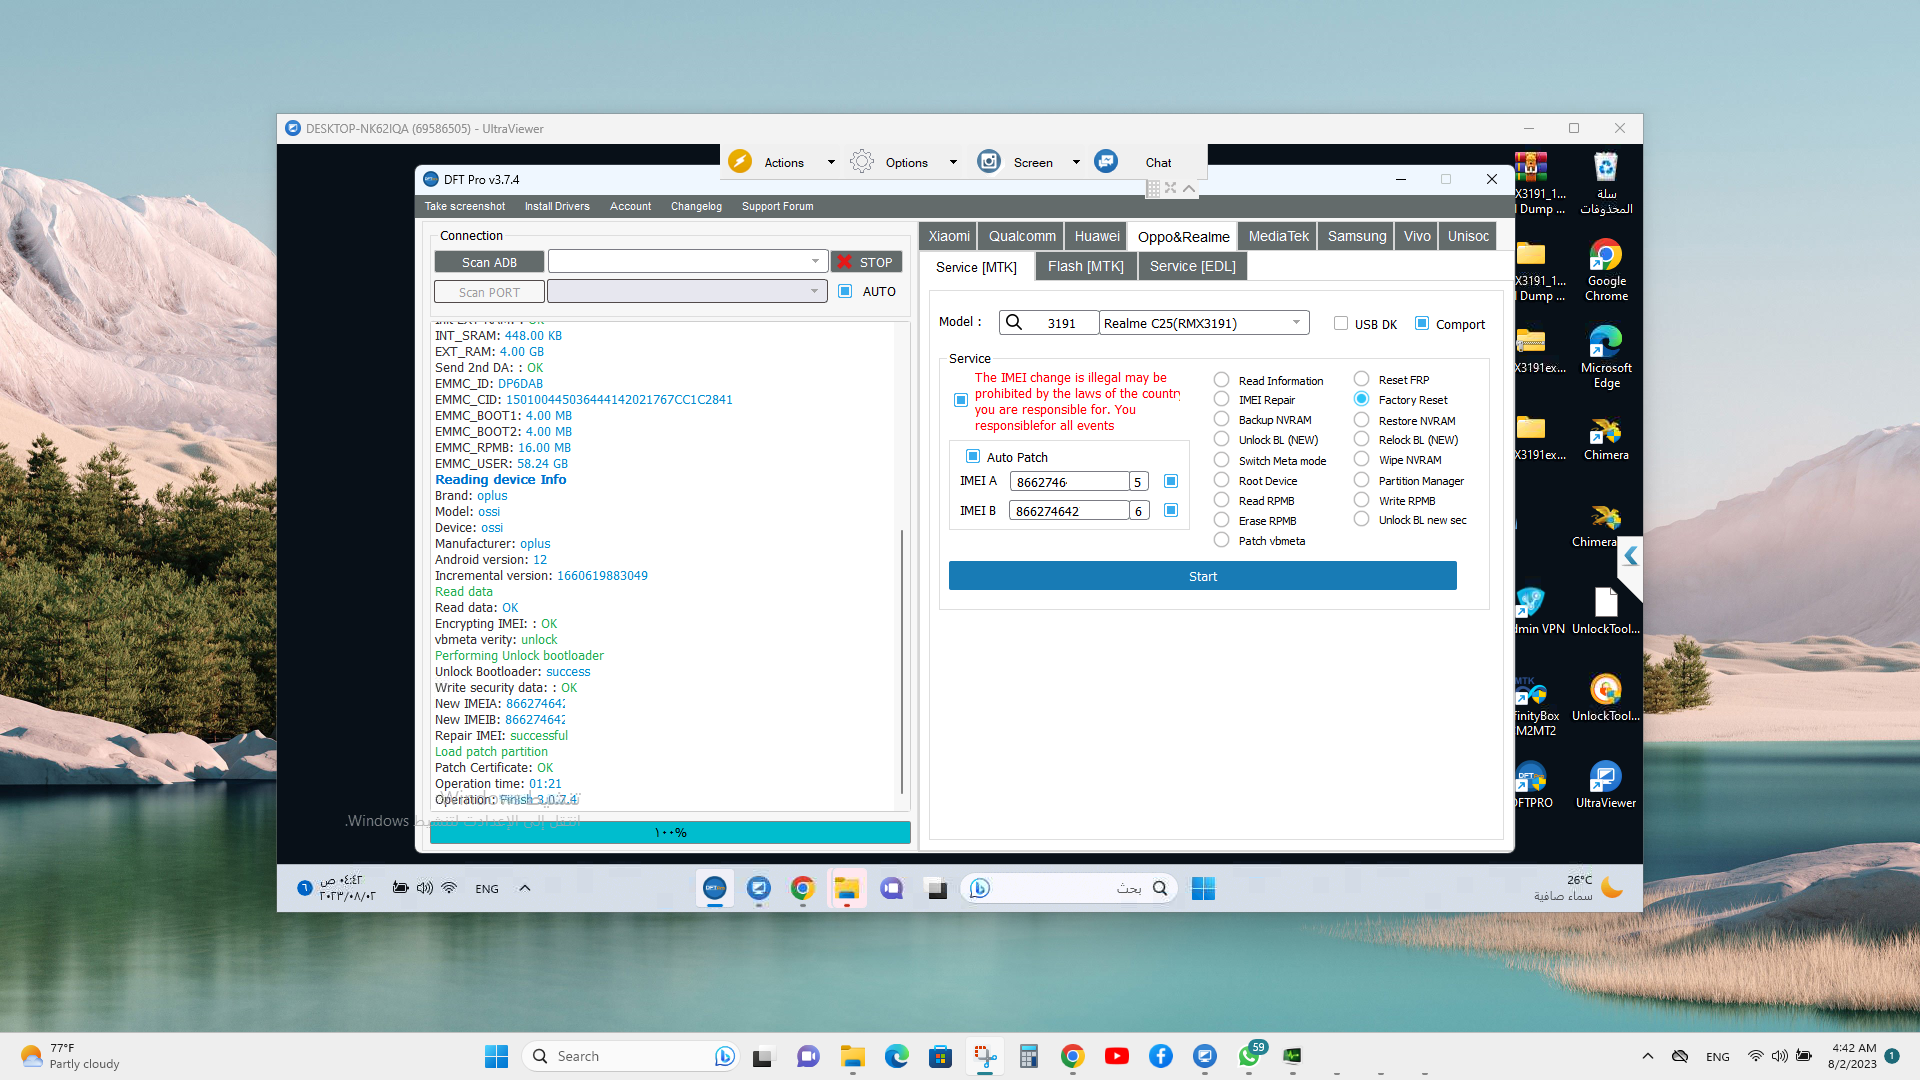The width and height of the screenshot is (1920, 1080).
Task: Open Google Chrome on the remote desktop
Action: (1606, 269)
